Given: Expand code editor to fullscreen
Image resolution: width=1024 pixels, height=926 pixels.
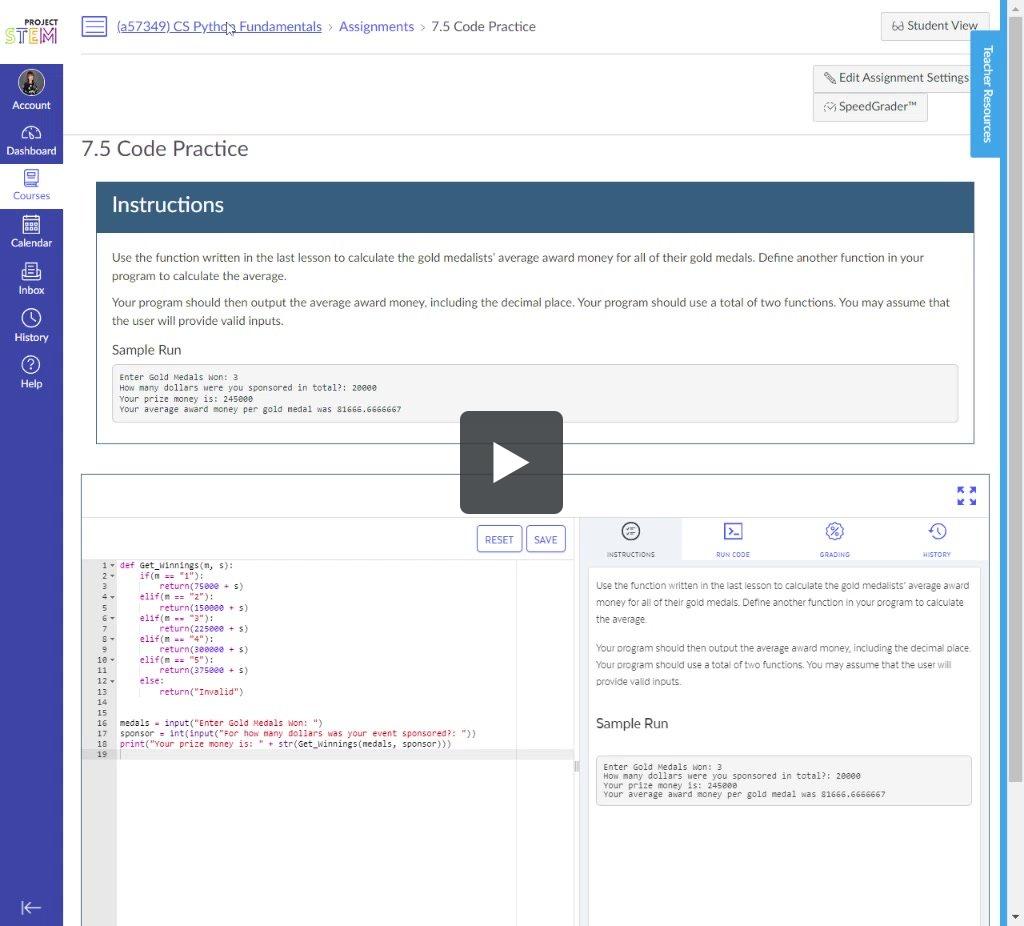Looking at the screenshot, I should pos(966,496).
